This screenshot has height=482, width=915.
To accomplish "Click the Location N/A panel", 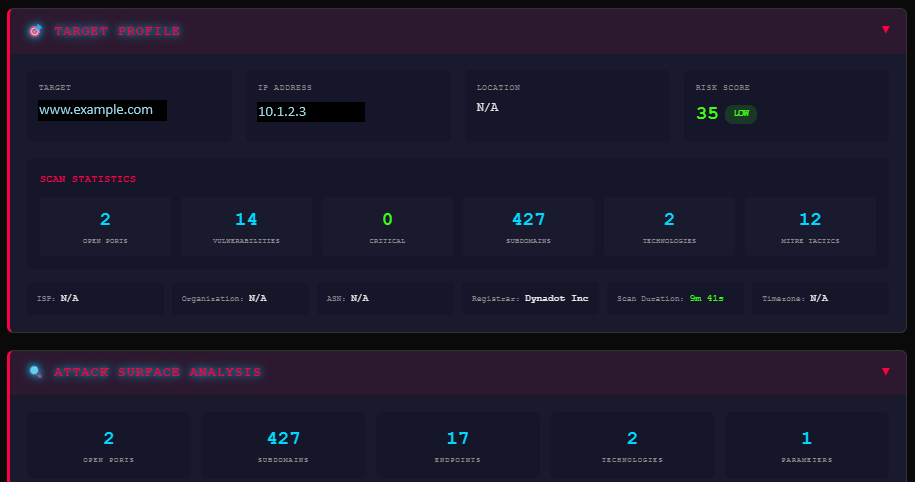I will click(566, 105).
